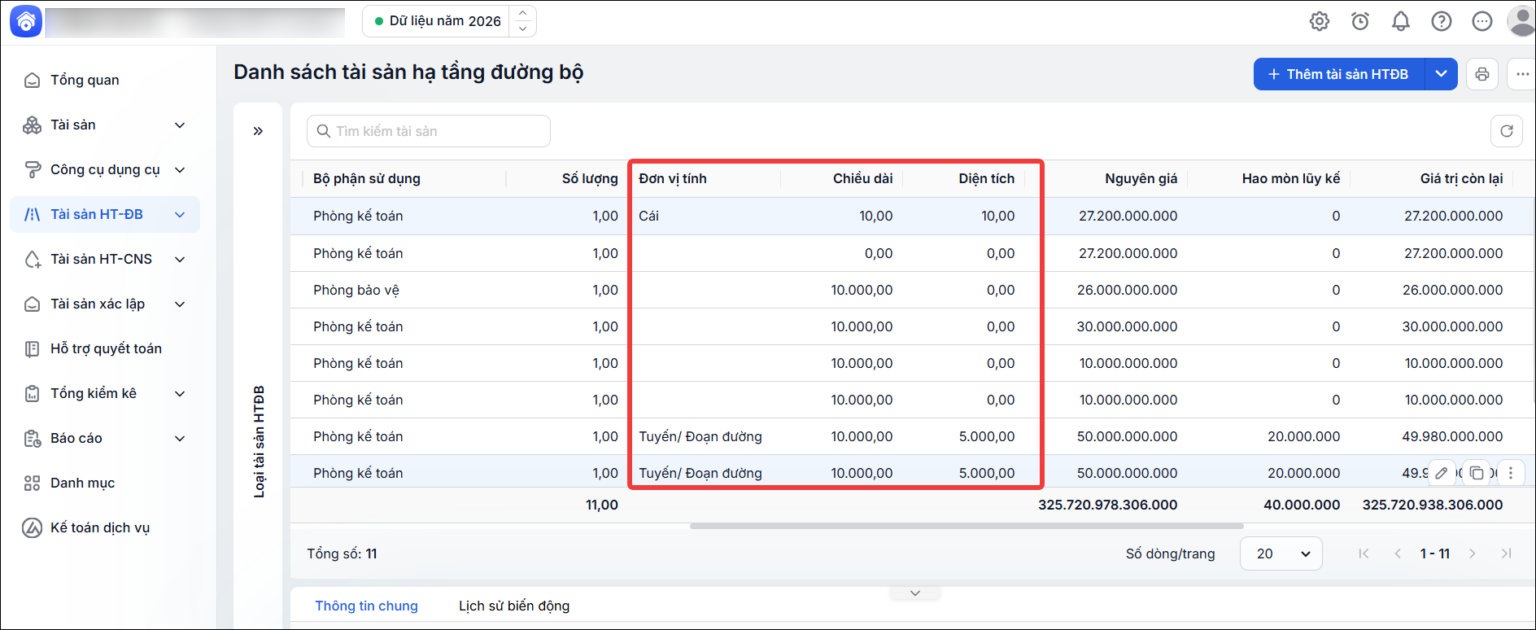Viewport: 1536px width, 630px height.
Task: Expand the Tài sản submenu chevron
Action: [180, 125]
